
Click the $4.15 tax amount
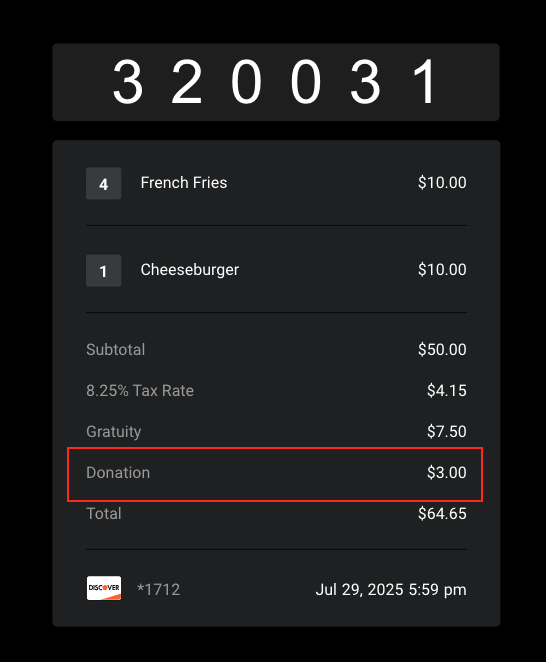coord(447,391)
